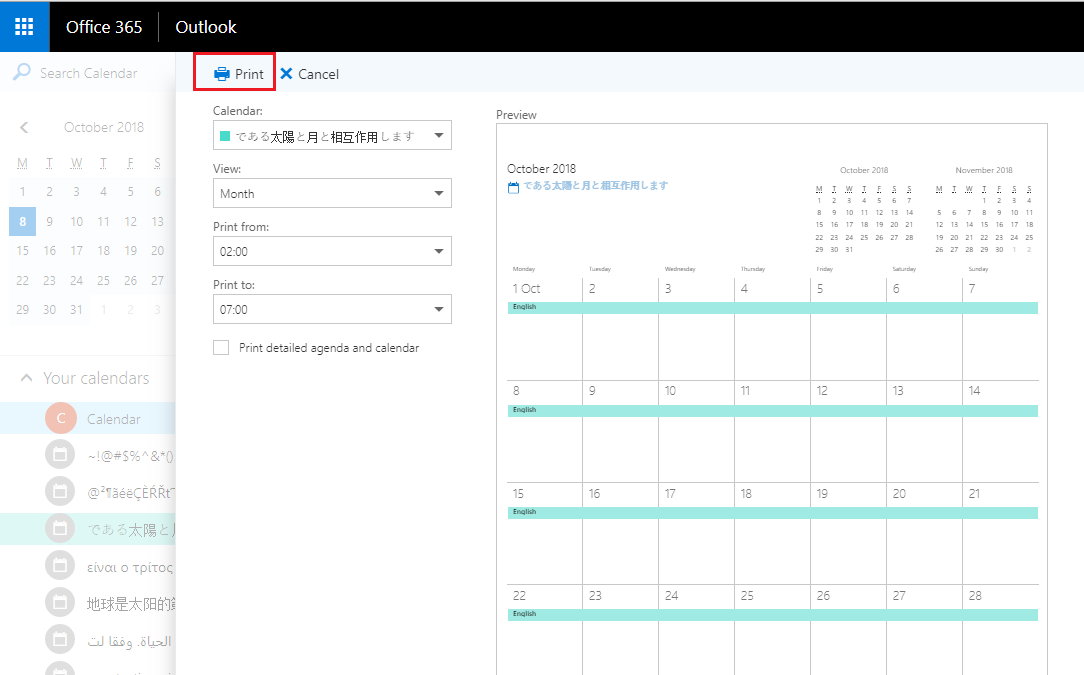Go to previous month with left chevron
1084x675 pixels.
pos(24,127)
